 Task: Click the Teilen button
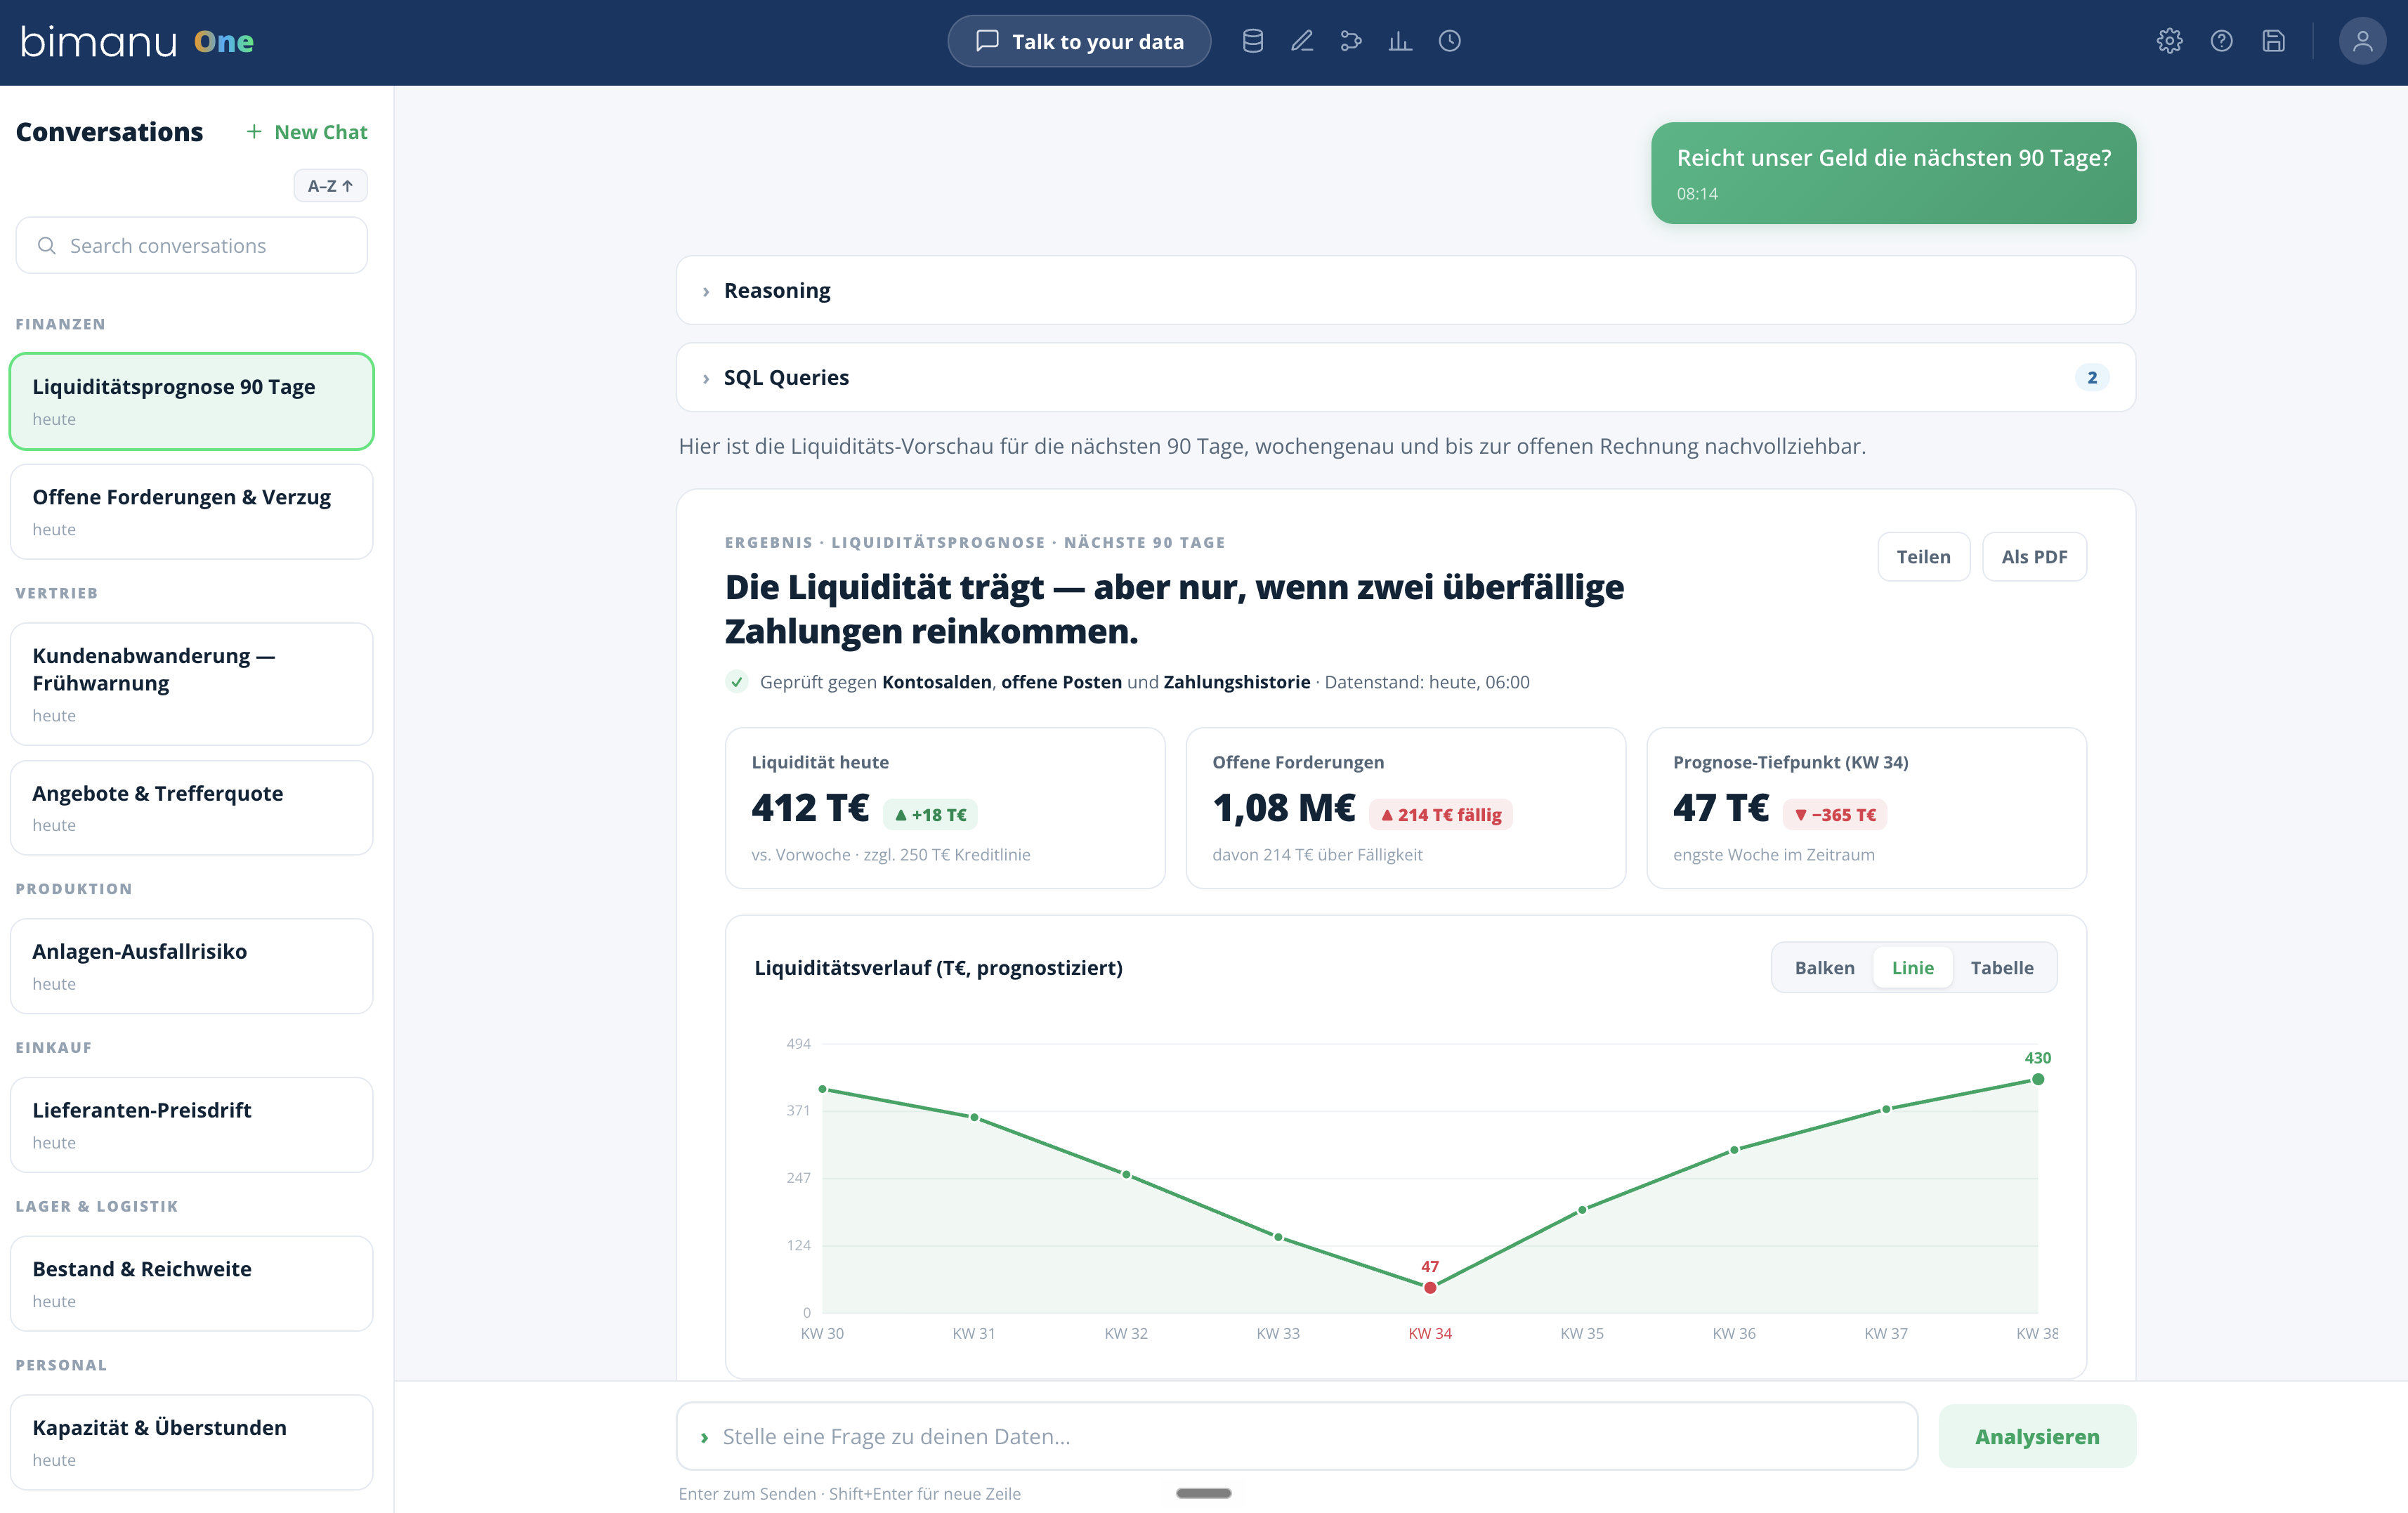pyautogui.click(x=1923, y=557)
